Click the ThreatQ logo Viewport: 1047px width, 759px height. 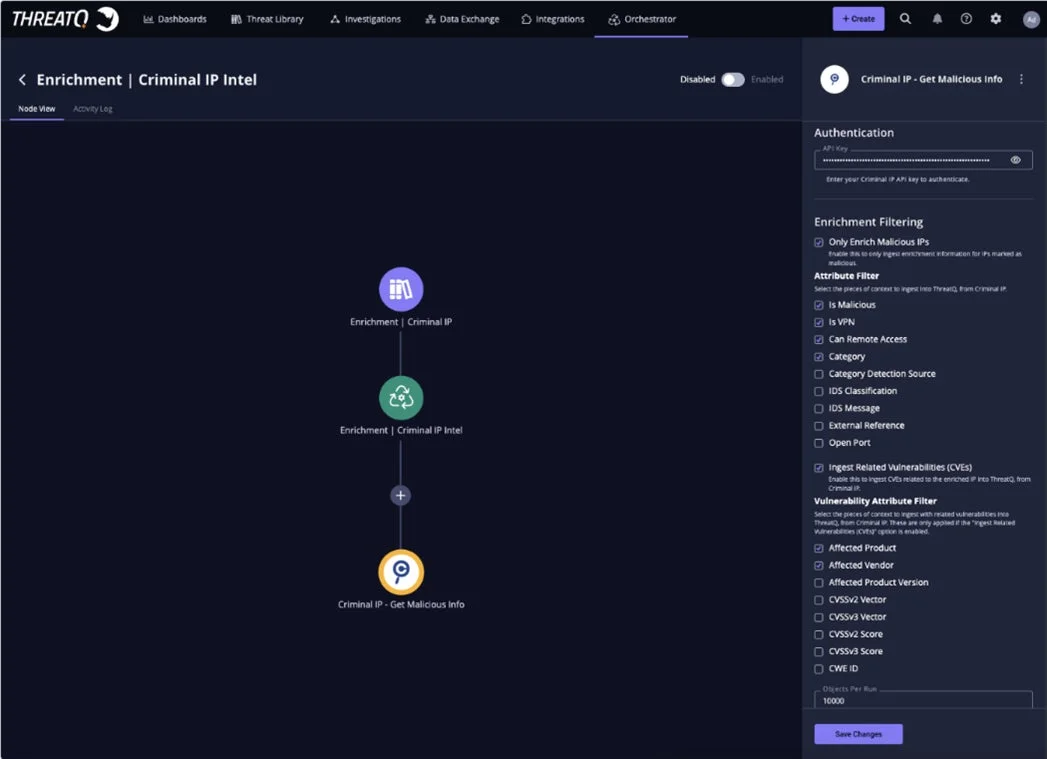pyautogui.click(x=65, y=19)
